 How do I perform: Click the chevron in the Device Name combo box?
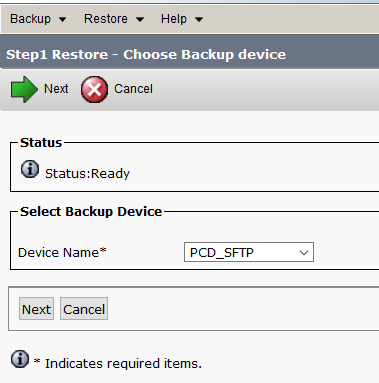pos(304,253)
